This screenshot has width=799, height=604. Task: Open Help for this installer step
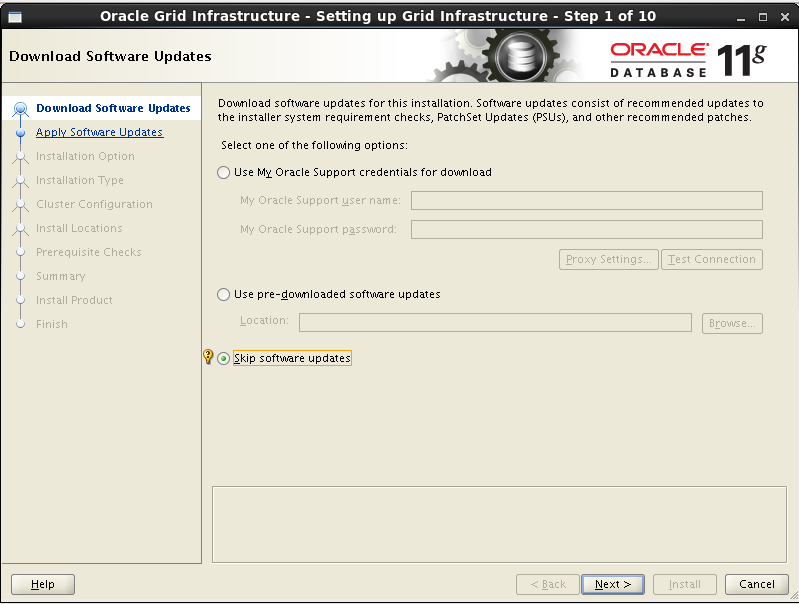pyautogui.click(x=43, y=584)
